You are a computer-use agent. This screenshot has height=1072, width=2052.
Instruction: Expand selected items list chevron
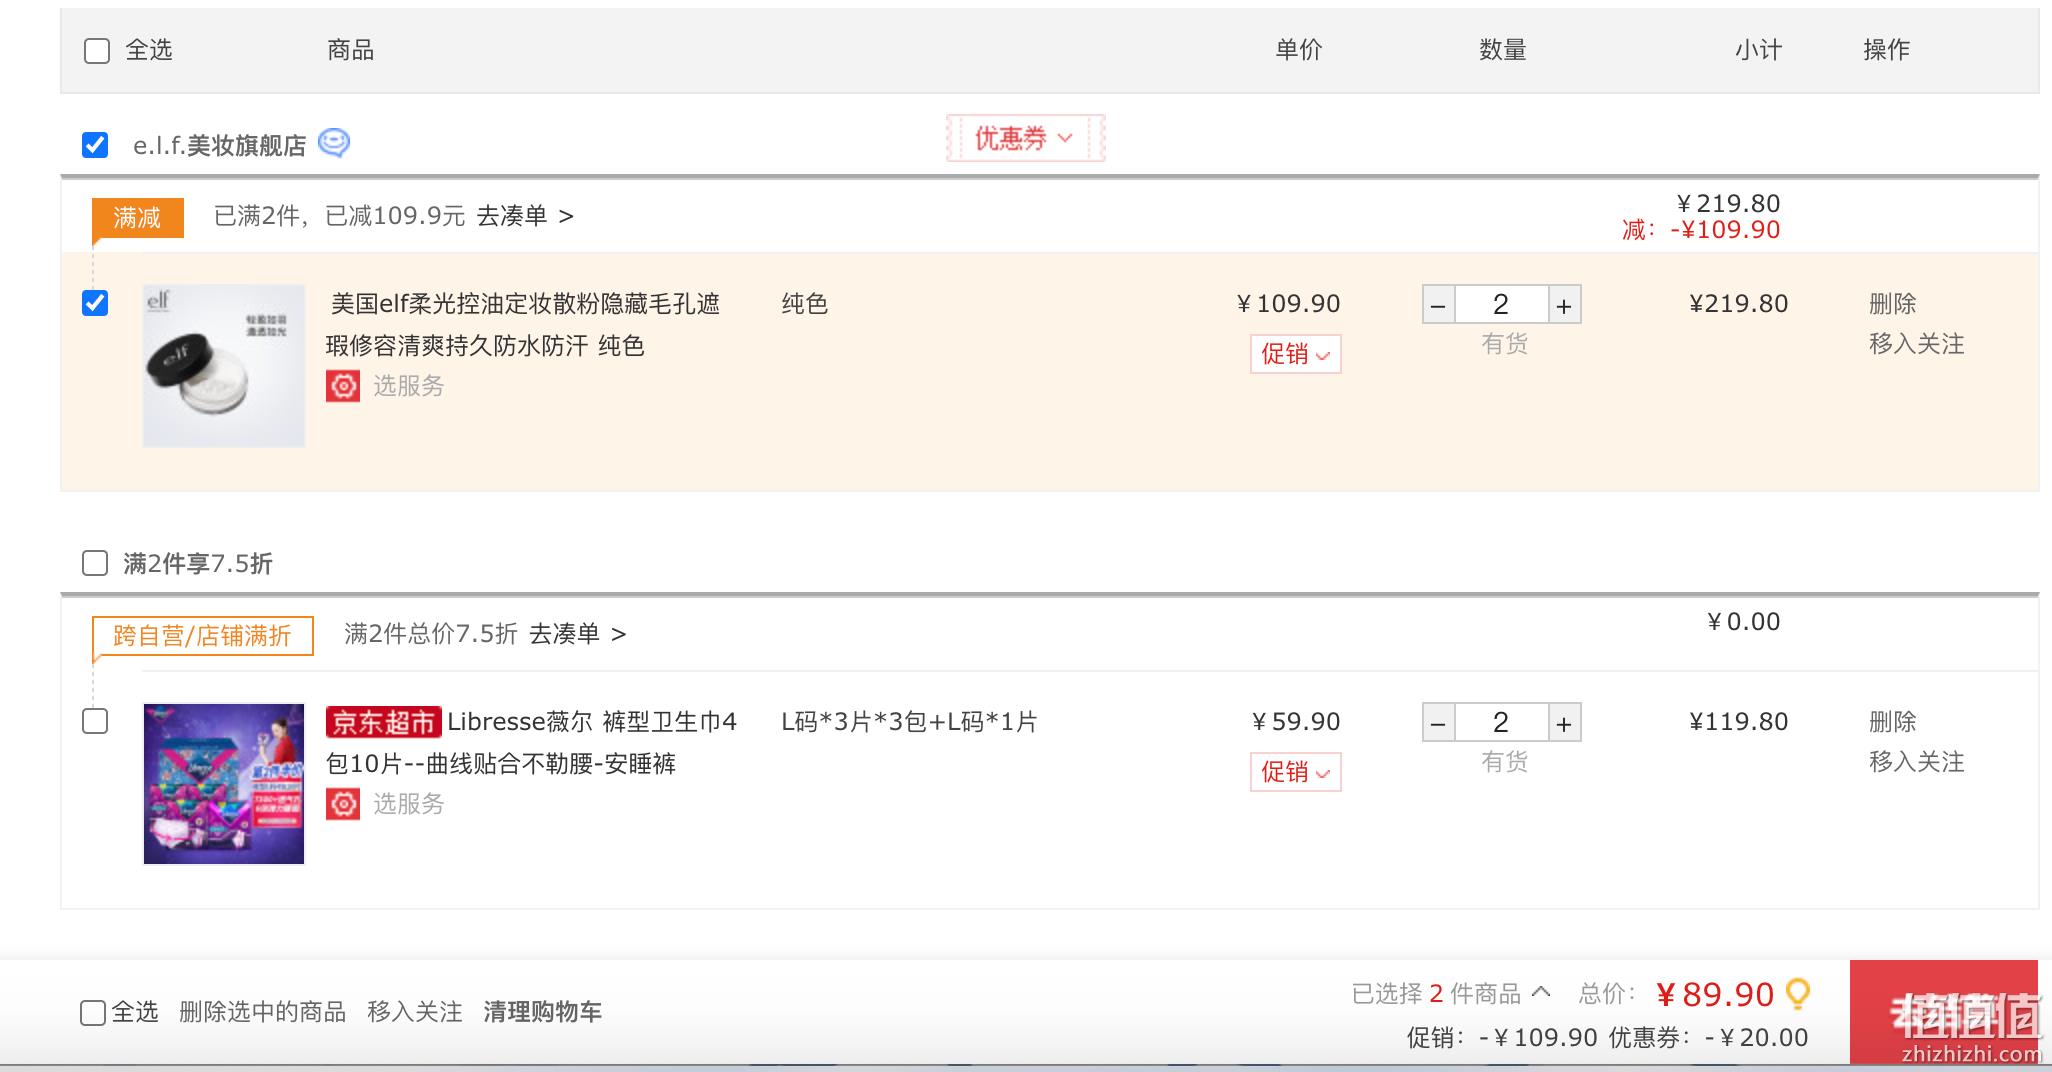[x=1541, y=992]
